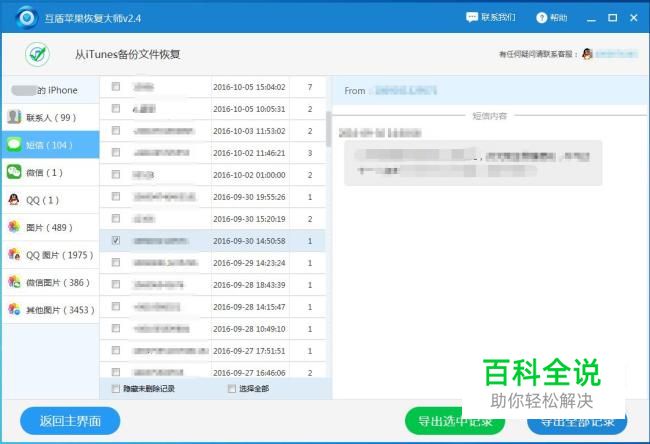Click 返回主界面 button
Viewport: 650px width, 444px height.
70,421
